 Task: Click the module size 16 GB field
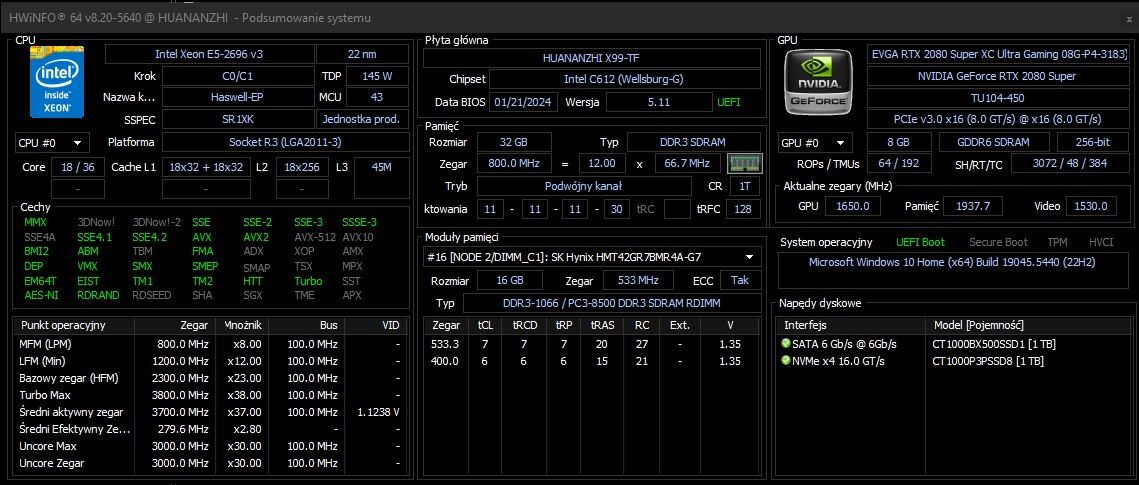pyautogui.click(x=510, y=280)
